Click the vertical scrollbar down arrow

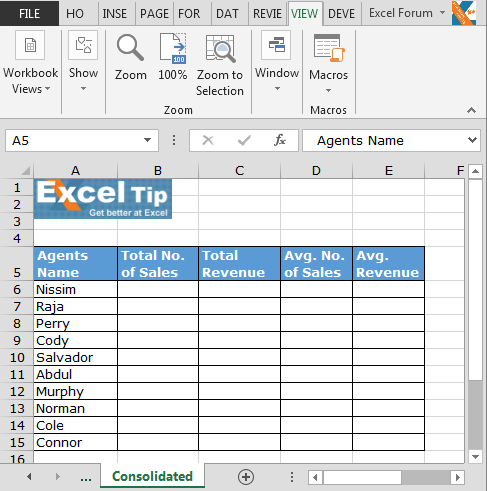pyautogui.click(x=475, y=457)
